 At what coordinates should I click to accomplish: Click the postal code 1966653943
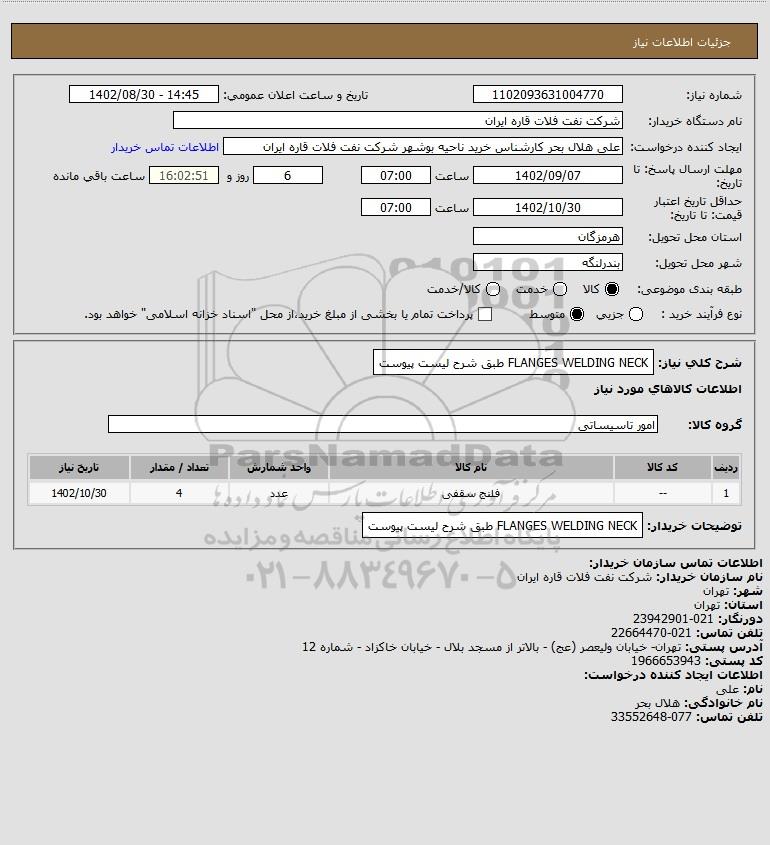click(666, 661)
